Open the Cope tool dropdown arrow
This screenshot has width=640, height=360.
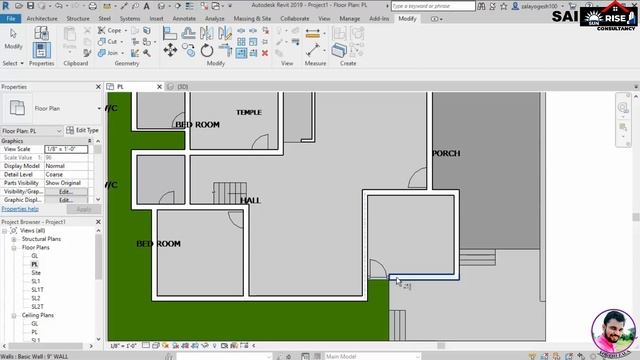coord(125,31)
